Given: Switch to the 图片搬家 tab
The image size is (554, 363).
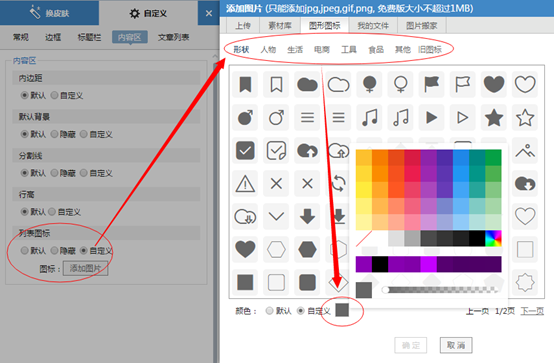Looking at the screenshot, I should [422, 25].
